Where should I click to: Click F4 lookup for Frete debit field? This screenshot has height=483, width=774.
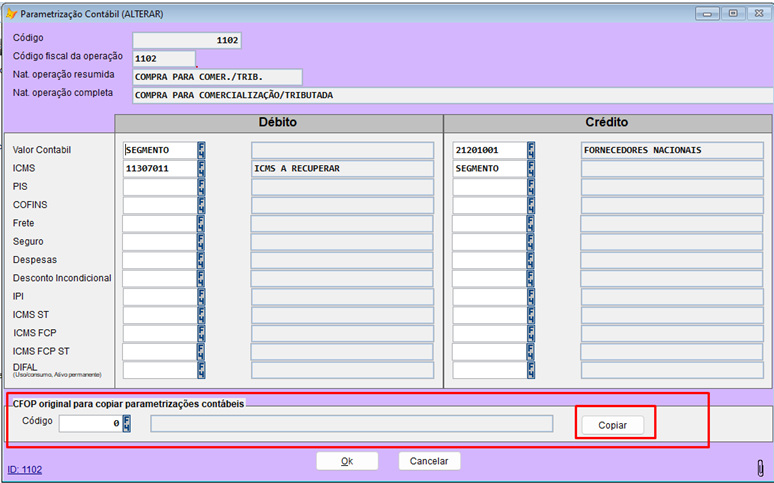click(x=201, y=223)
